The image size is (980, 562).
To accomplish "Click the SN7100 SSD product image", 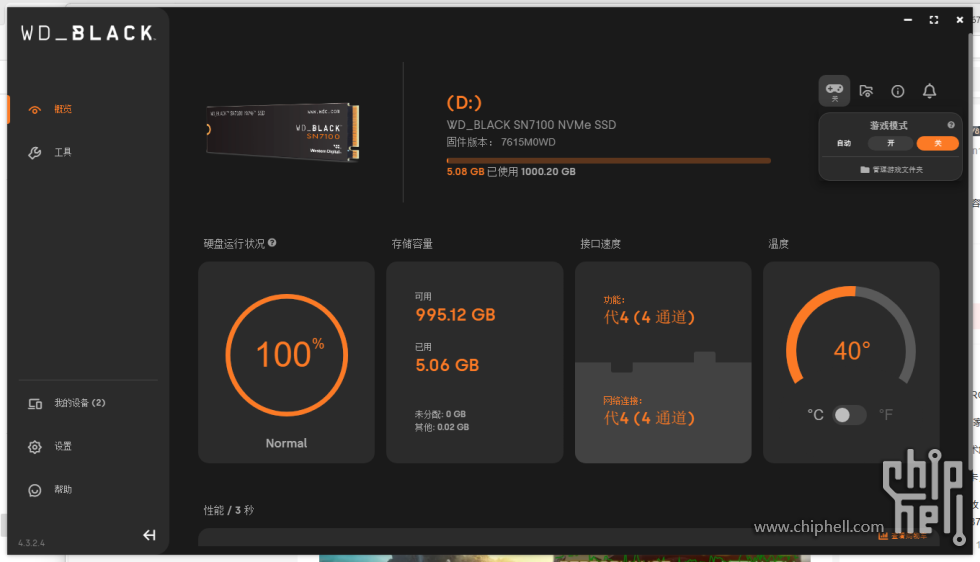I will point(283,132).
